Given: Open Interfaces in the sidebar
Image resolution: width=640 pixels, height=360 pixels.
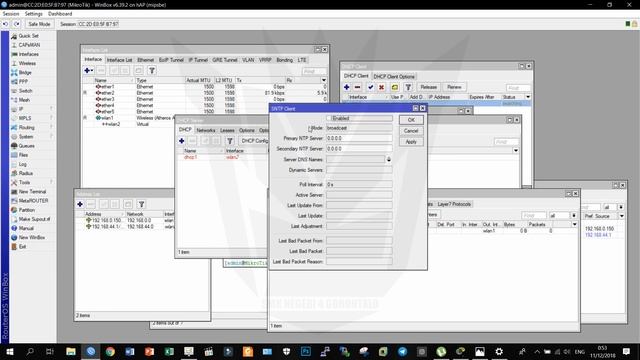Looking at the screenshot, I should point(28,54).
